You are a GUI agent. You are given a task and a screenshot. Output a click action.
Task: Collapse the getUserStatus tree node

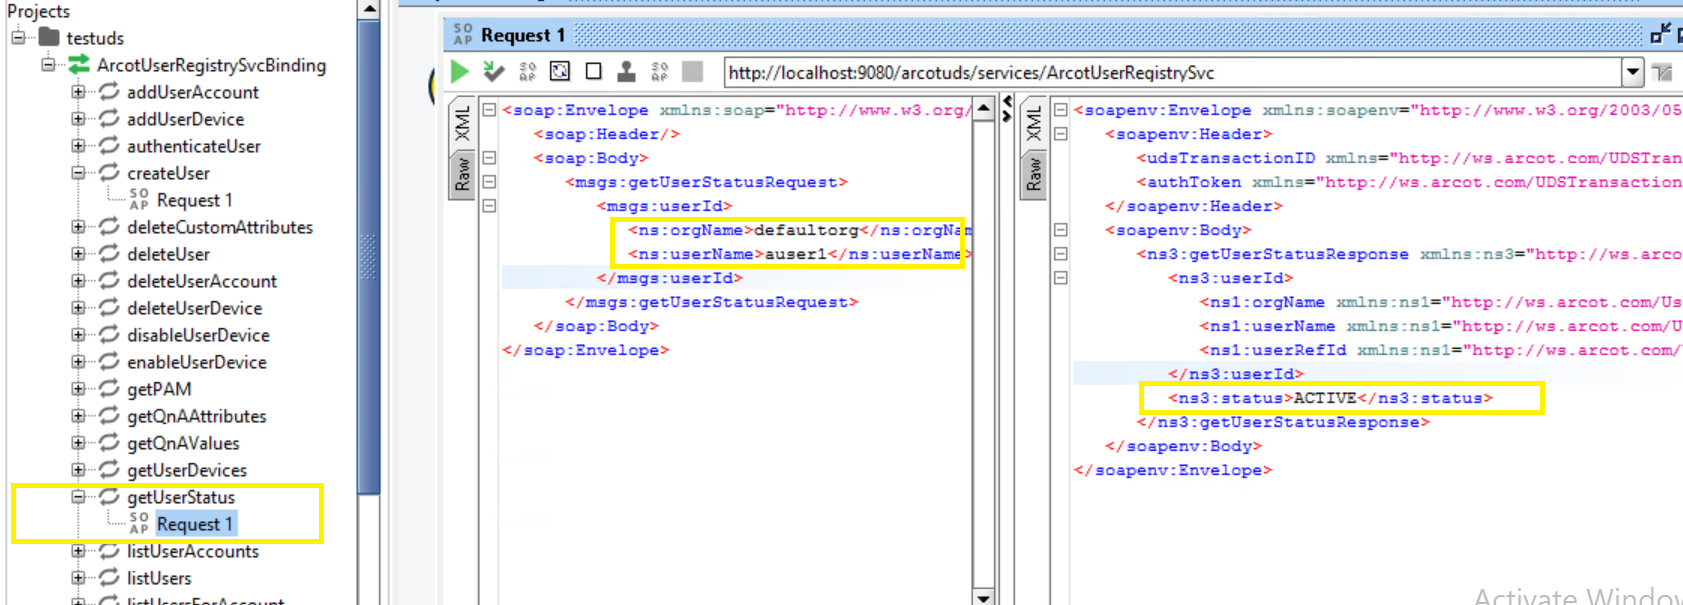pyautogui.click(x=78, y=497)
